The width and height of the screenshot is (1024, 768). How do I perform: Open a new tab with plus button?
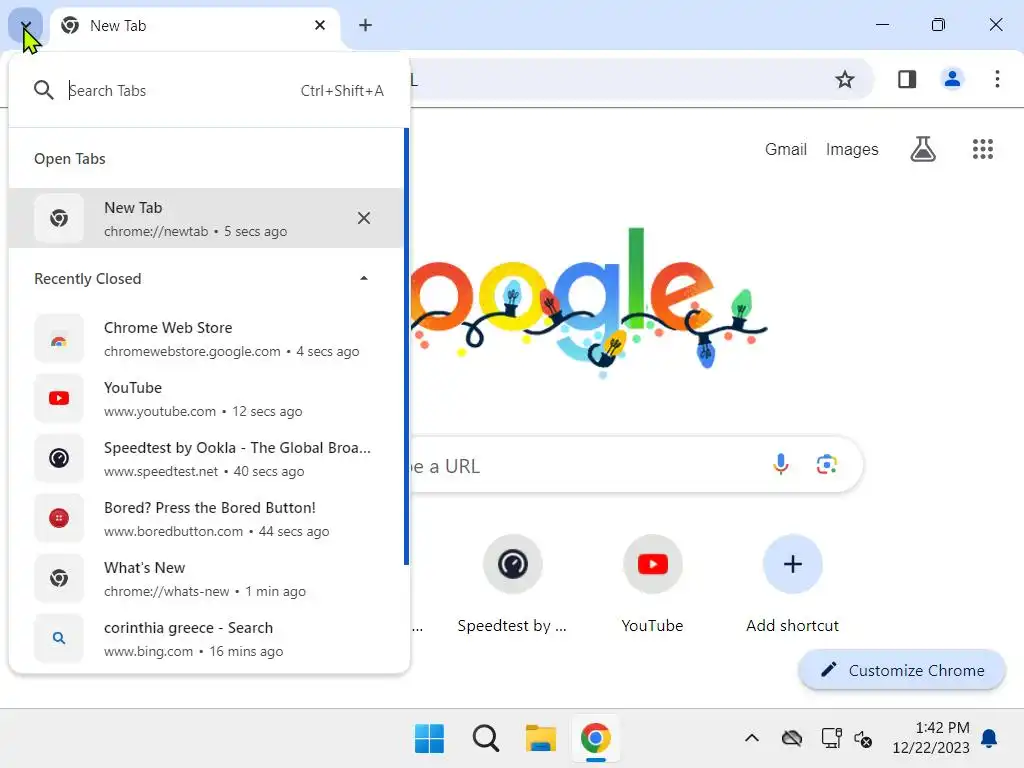click(x=366, y=25)
